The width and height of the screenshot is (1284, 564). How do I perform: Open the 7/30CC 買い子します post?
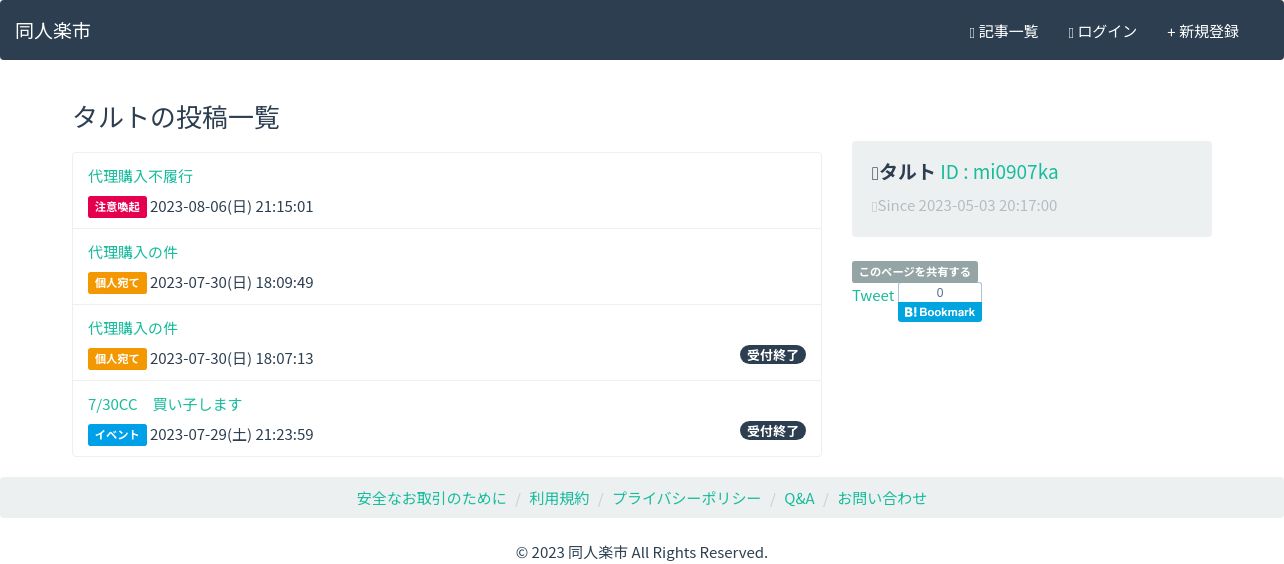tap(165, 404)
